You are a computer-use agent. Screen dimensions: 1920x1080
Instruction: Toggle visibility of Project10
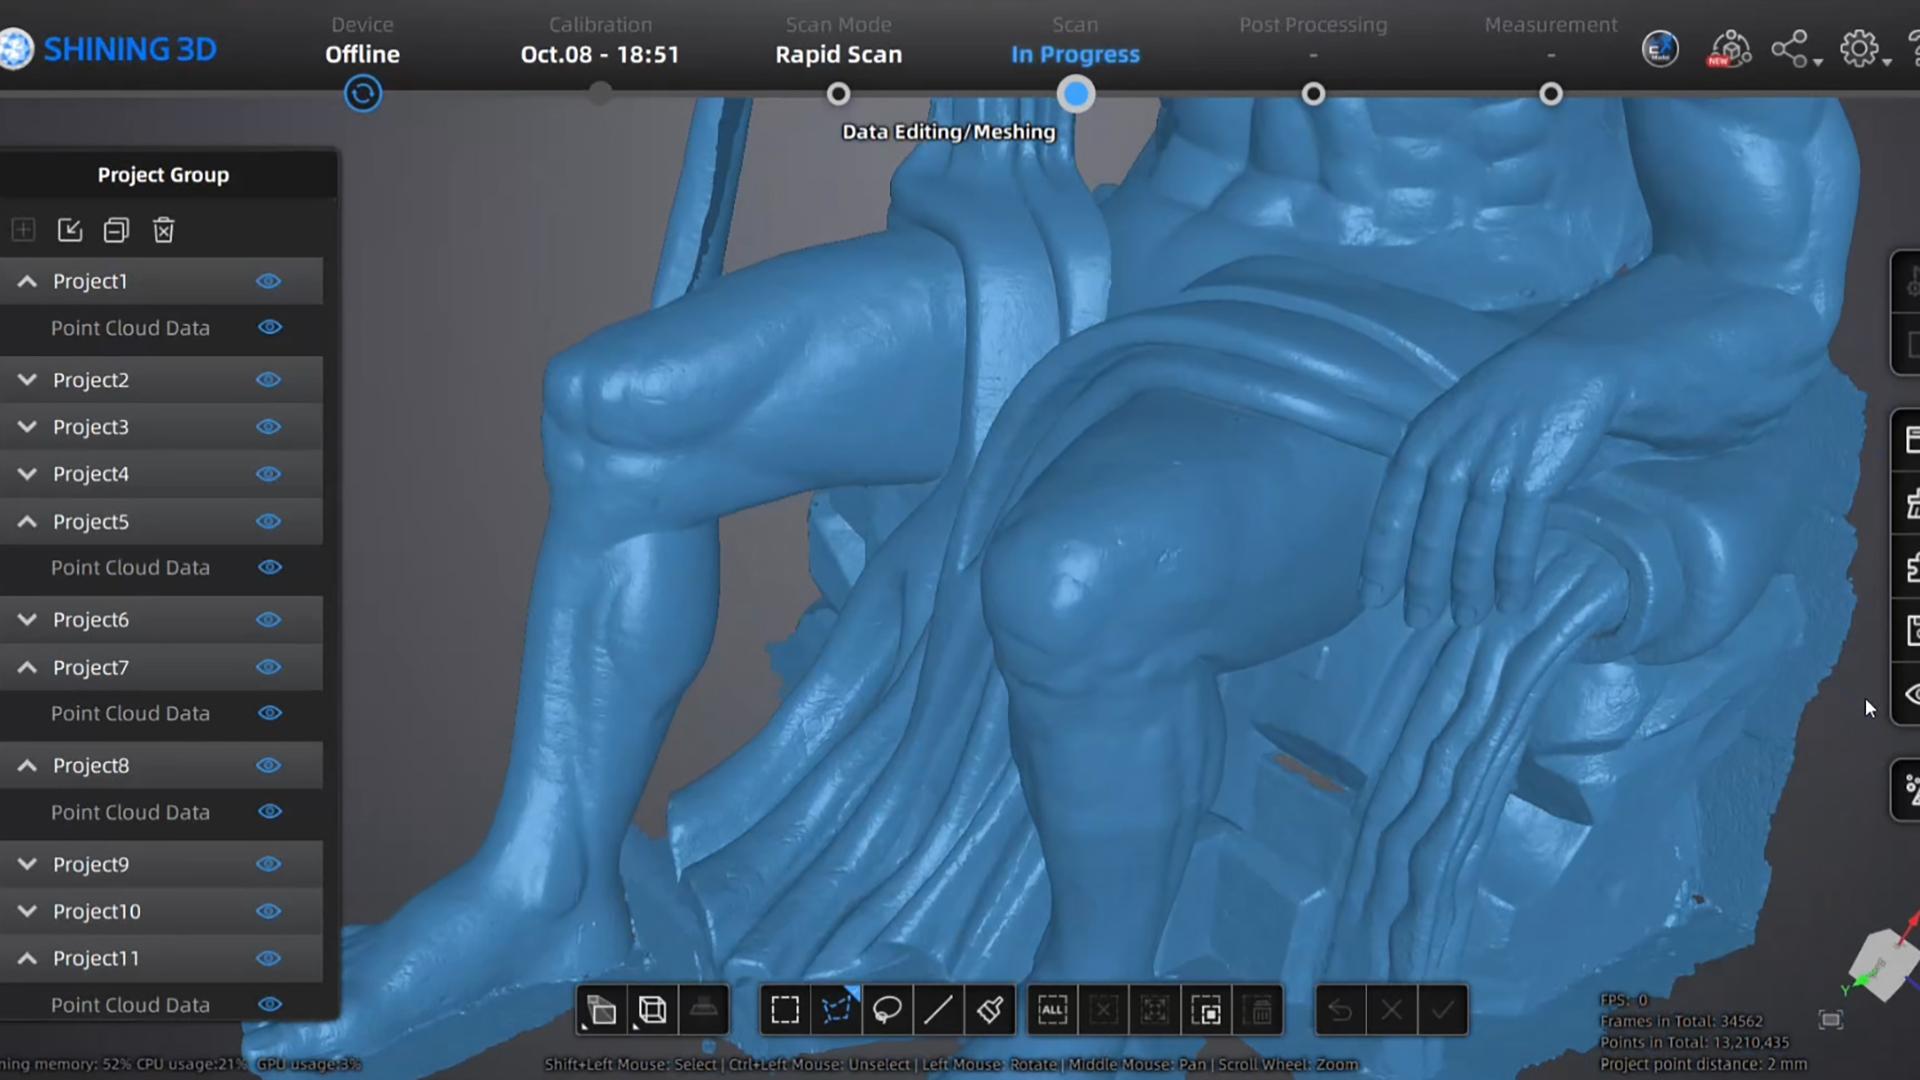click(x=268, y=911)
